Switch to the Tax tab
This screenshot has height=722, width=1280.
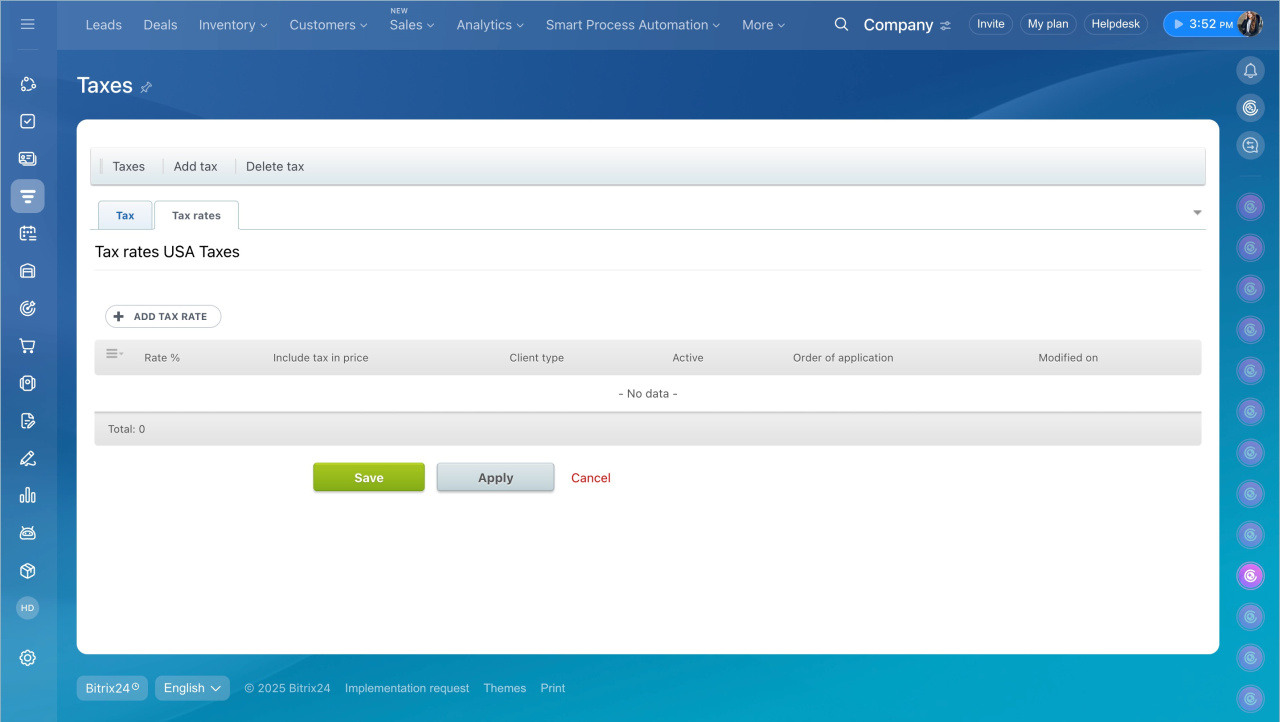pyautogui.click(x=125, y=215)
